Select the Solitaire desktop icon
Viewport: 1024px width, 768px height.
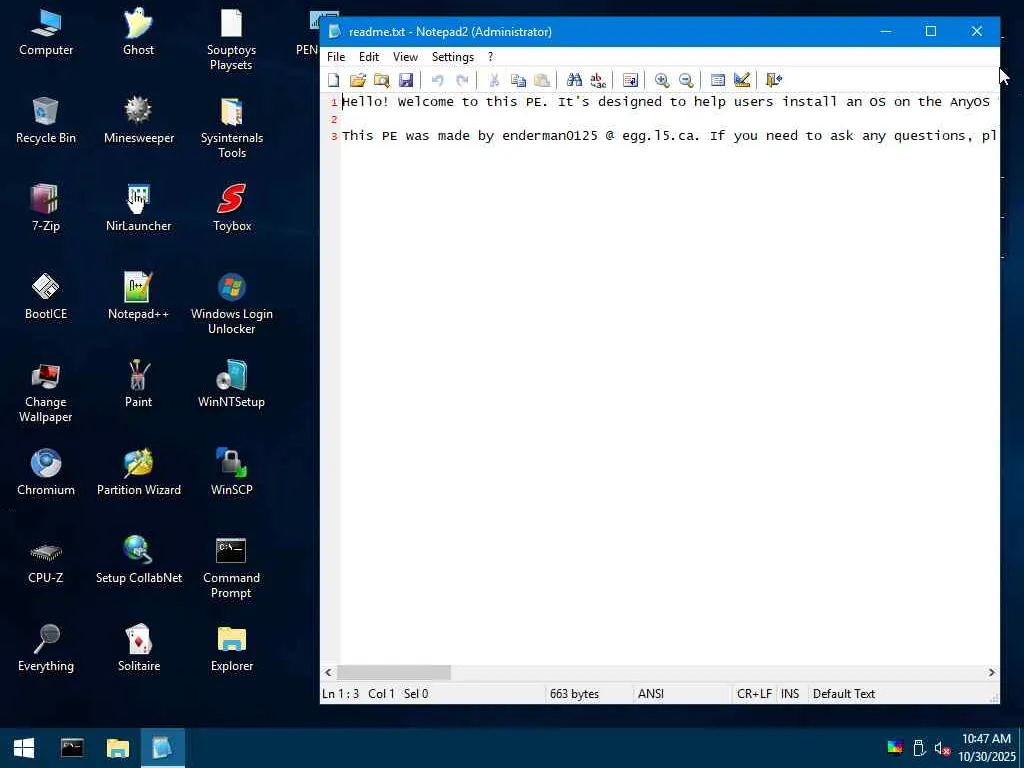138,648
